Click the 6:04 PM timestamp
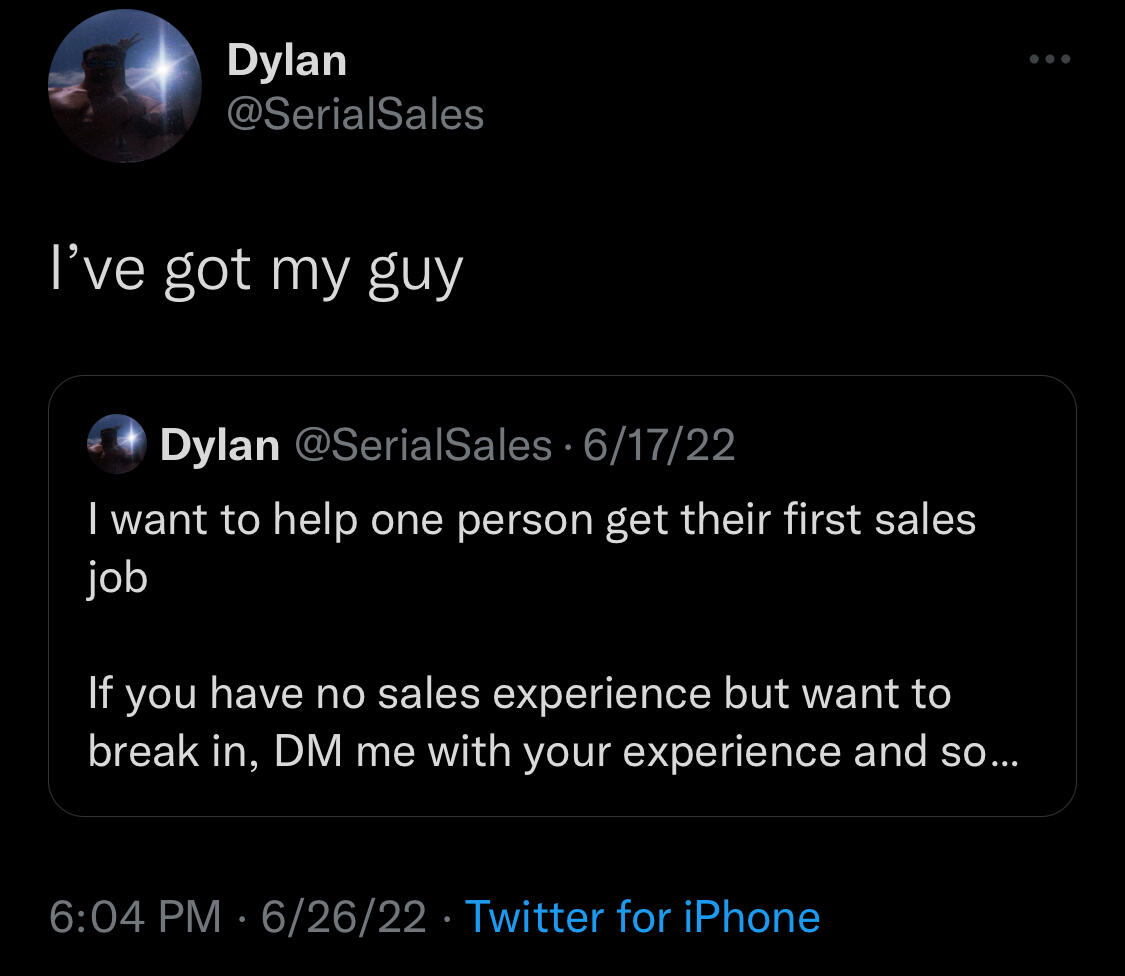 tap(135, 916)
